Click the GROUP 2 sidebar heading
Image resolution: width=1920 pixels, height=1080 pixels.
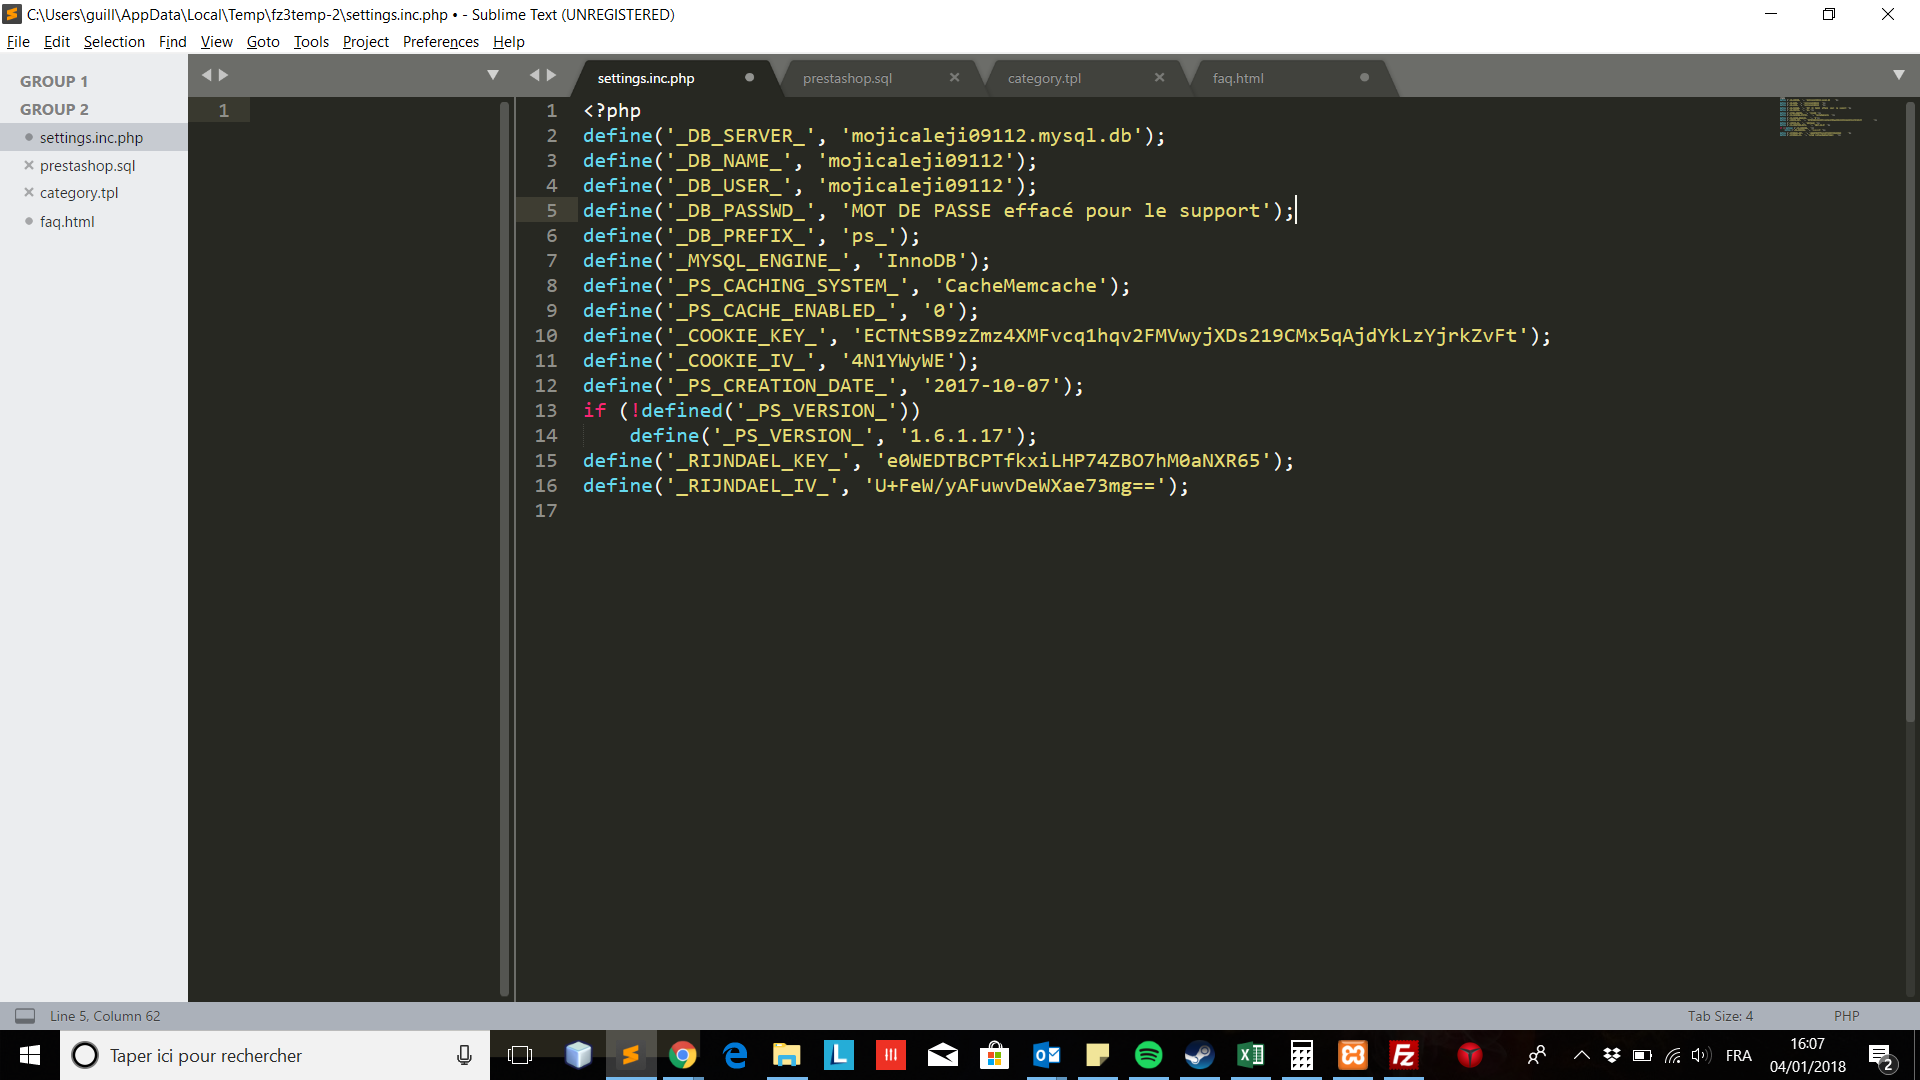[x=54, y=109]
